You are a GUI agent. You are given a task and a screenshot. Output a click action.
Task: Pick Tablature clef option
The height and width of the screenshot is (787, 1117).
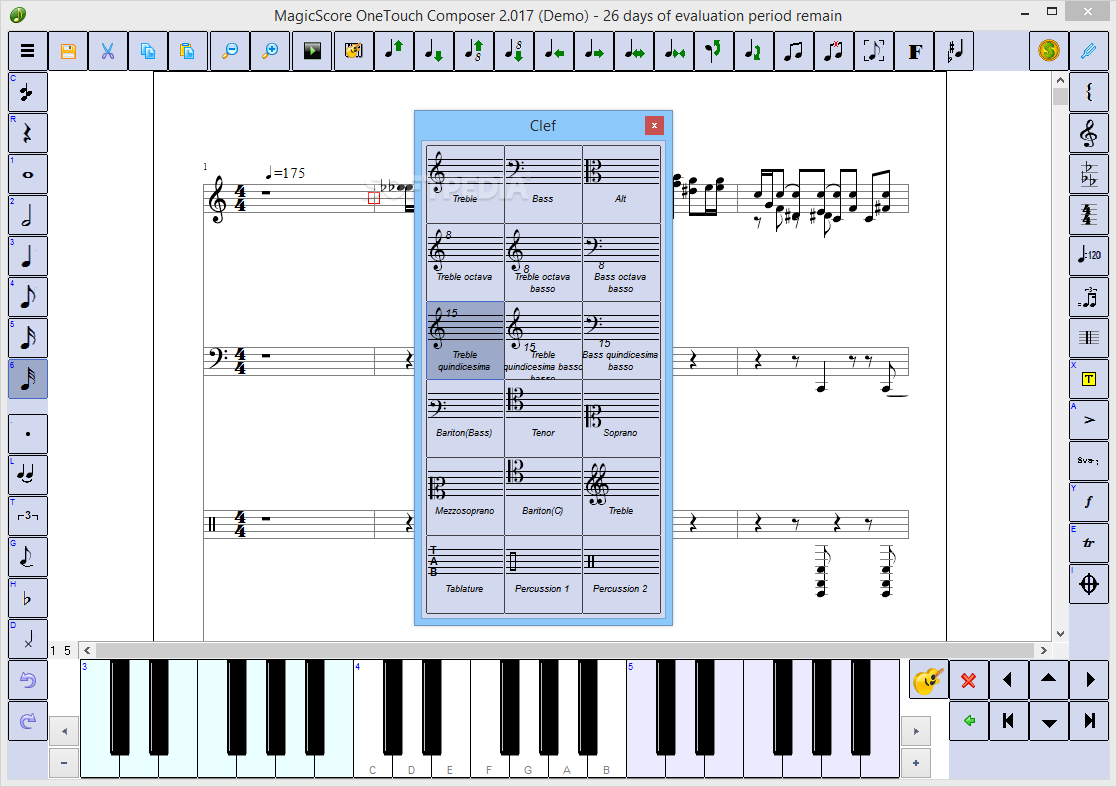click(465, 575)
